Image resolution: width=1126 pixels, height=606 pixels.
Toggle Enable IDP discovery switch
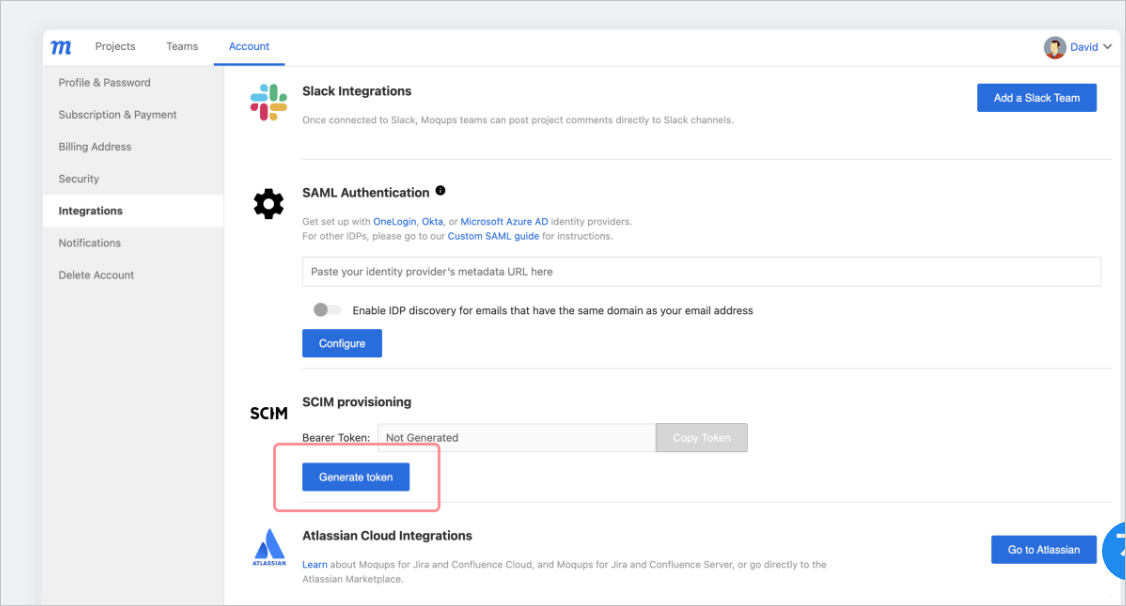[327, 310]
